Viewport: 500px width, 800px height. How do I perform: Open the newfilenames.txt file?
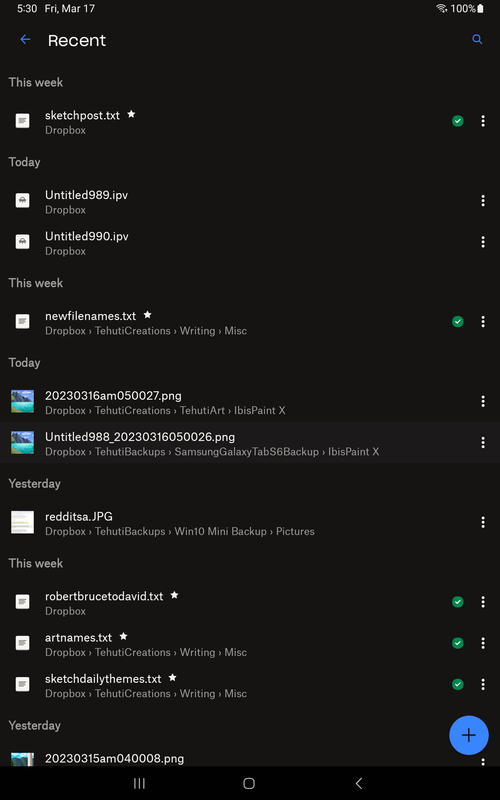coord(250,321)
